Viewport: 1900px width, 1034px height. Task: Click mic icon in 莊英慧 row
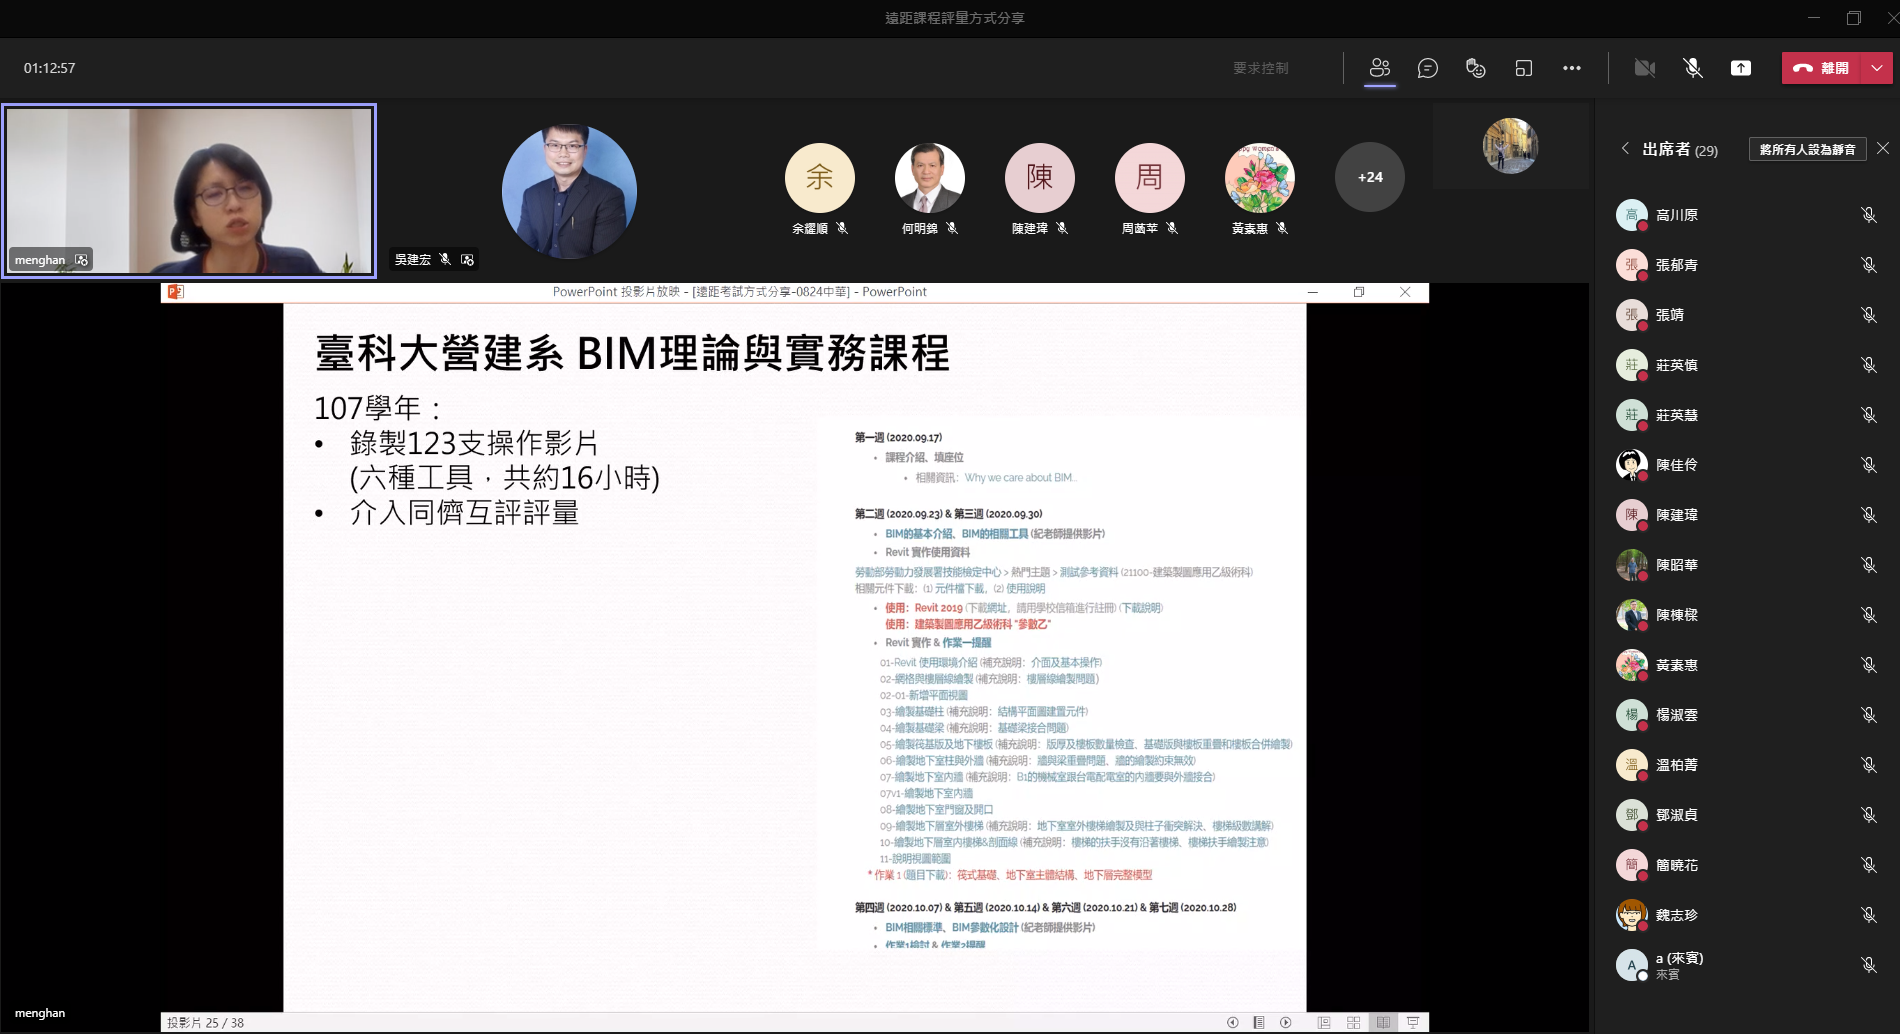[x=1868, y=415]
